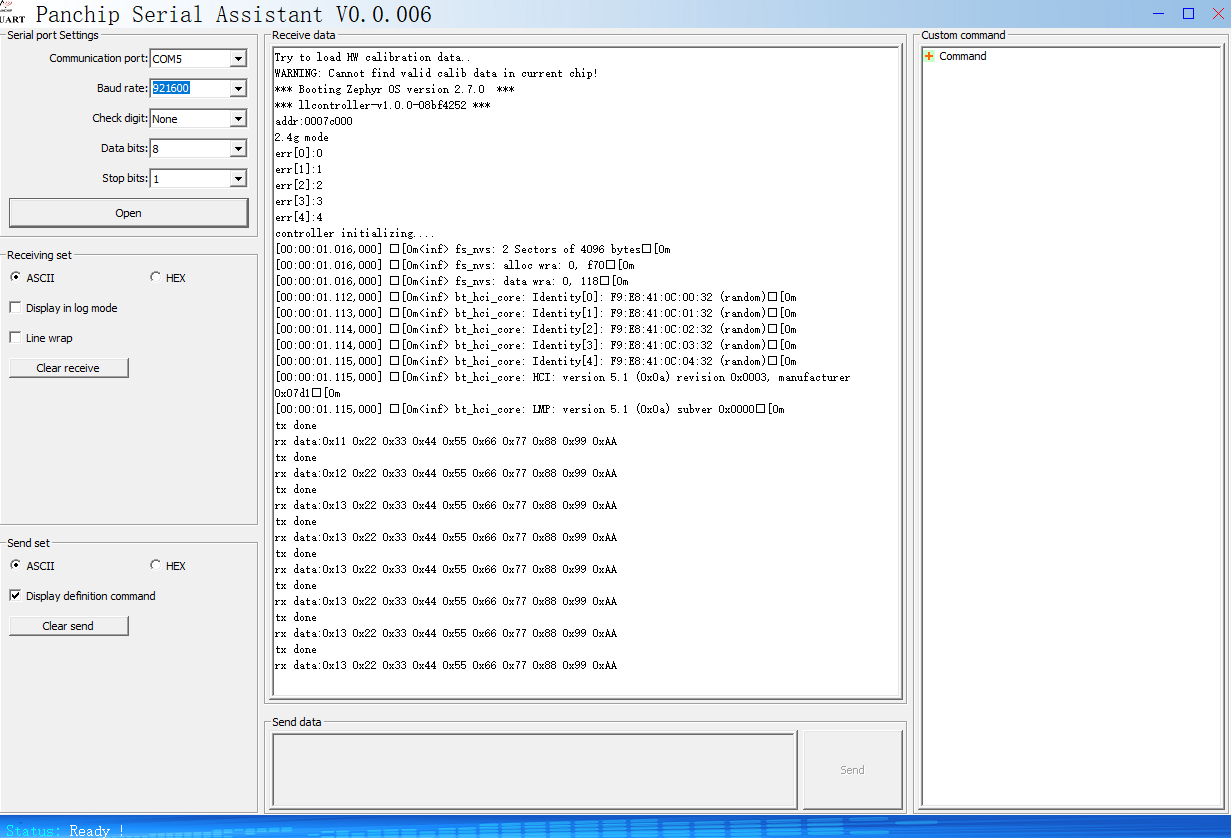Click the 'Try to load HW calibration data' line
Screen dimensions: 1231x838
click(373, 57)
